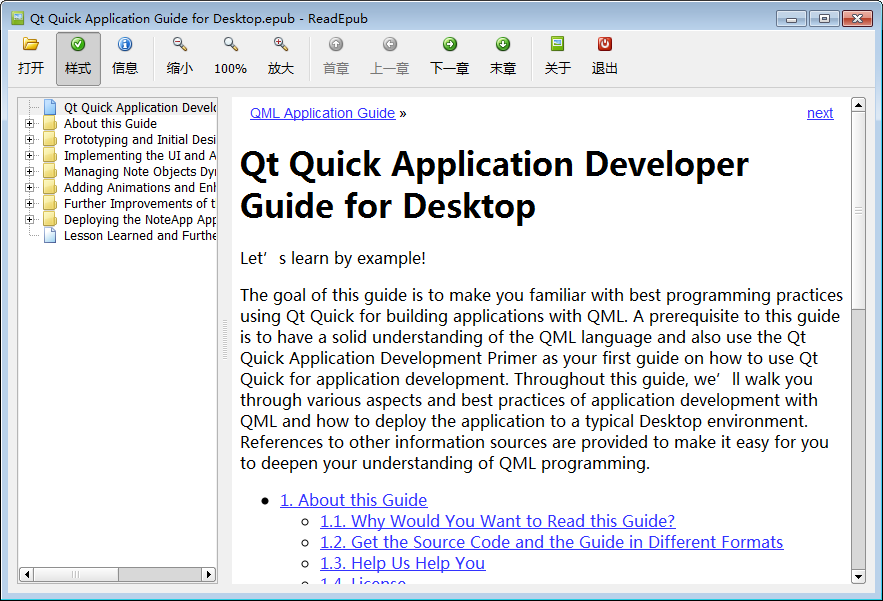
Task: Select Adding Animations tree item
Action: pos(140,188)
